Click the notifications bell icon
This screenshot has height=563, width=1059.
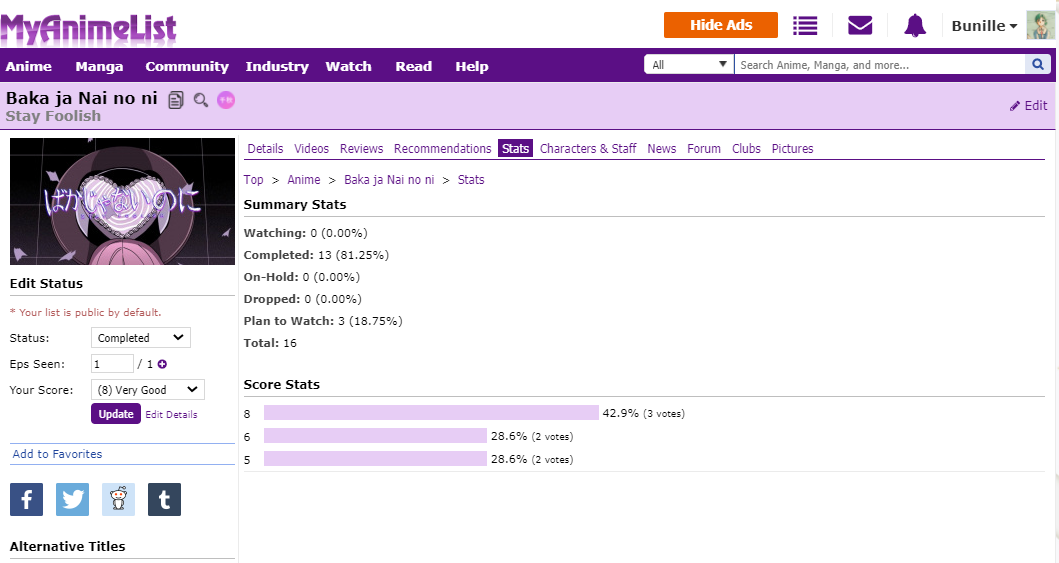pyautogui.click(x=915, y=26)
